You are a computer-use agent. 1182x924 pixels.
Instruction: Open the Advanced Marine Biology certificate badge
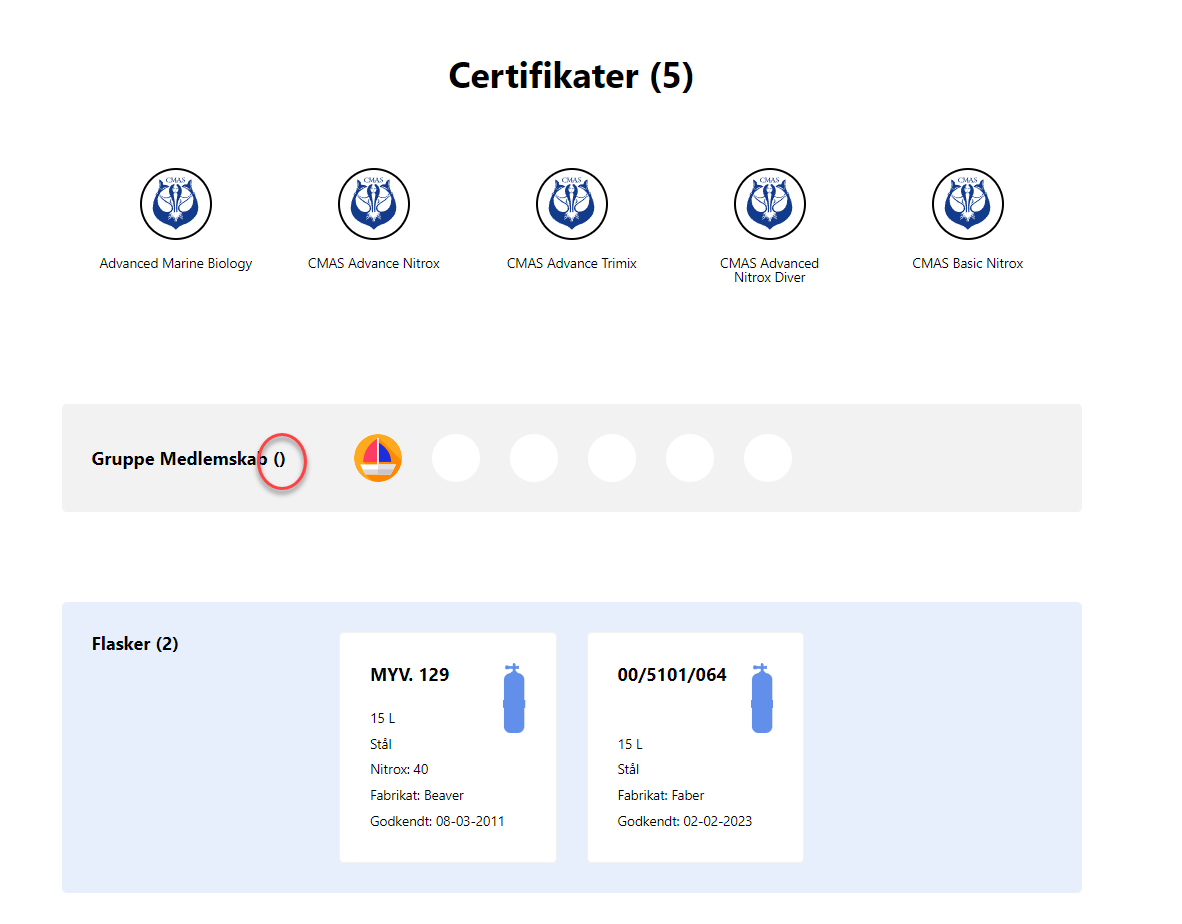(x=176, y=203)
